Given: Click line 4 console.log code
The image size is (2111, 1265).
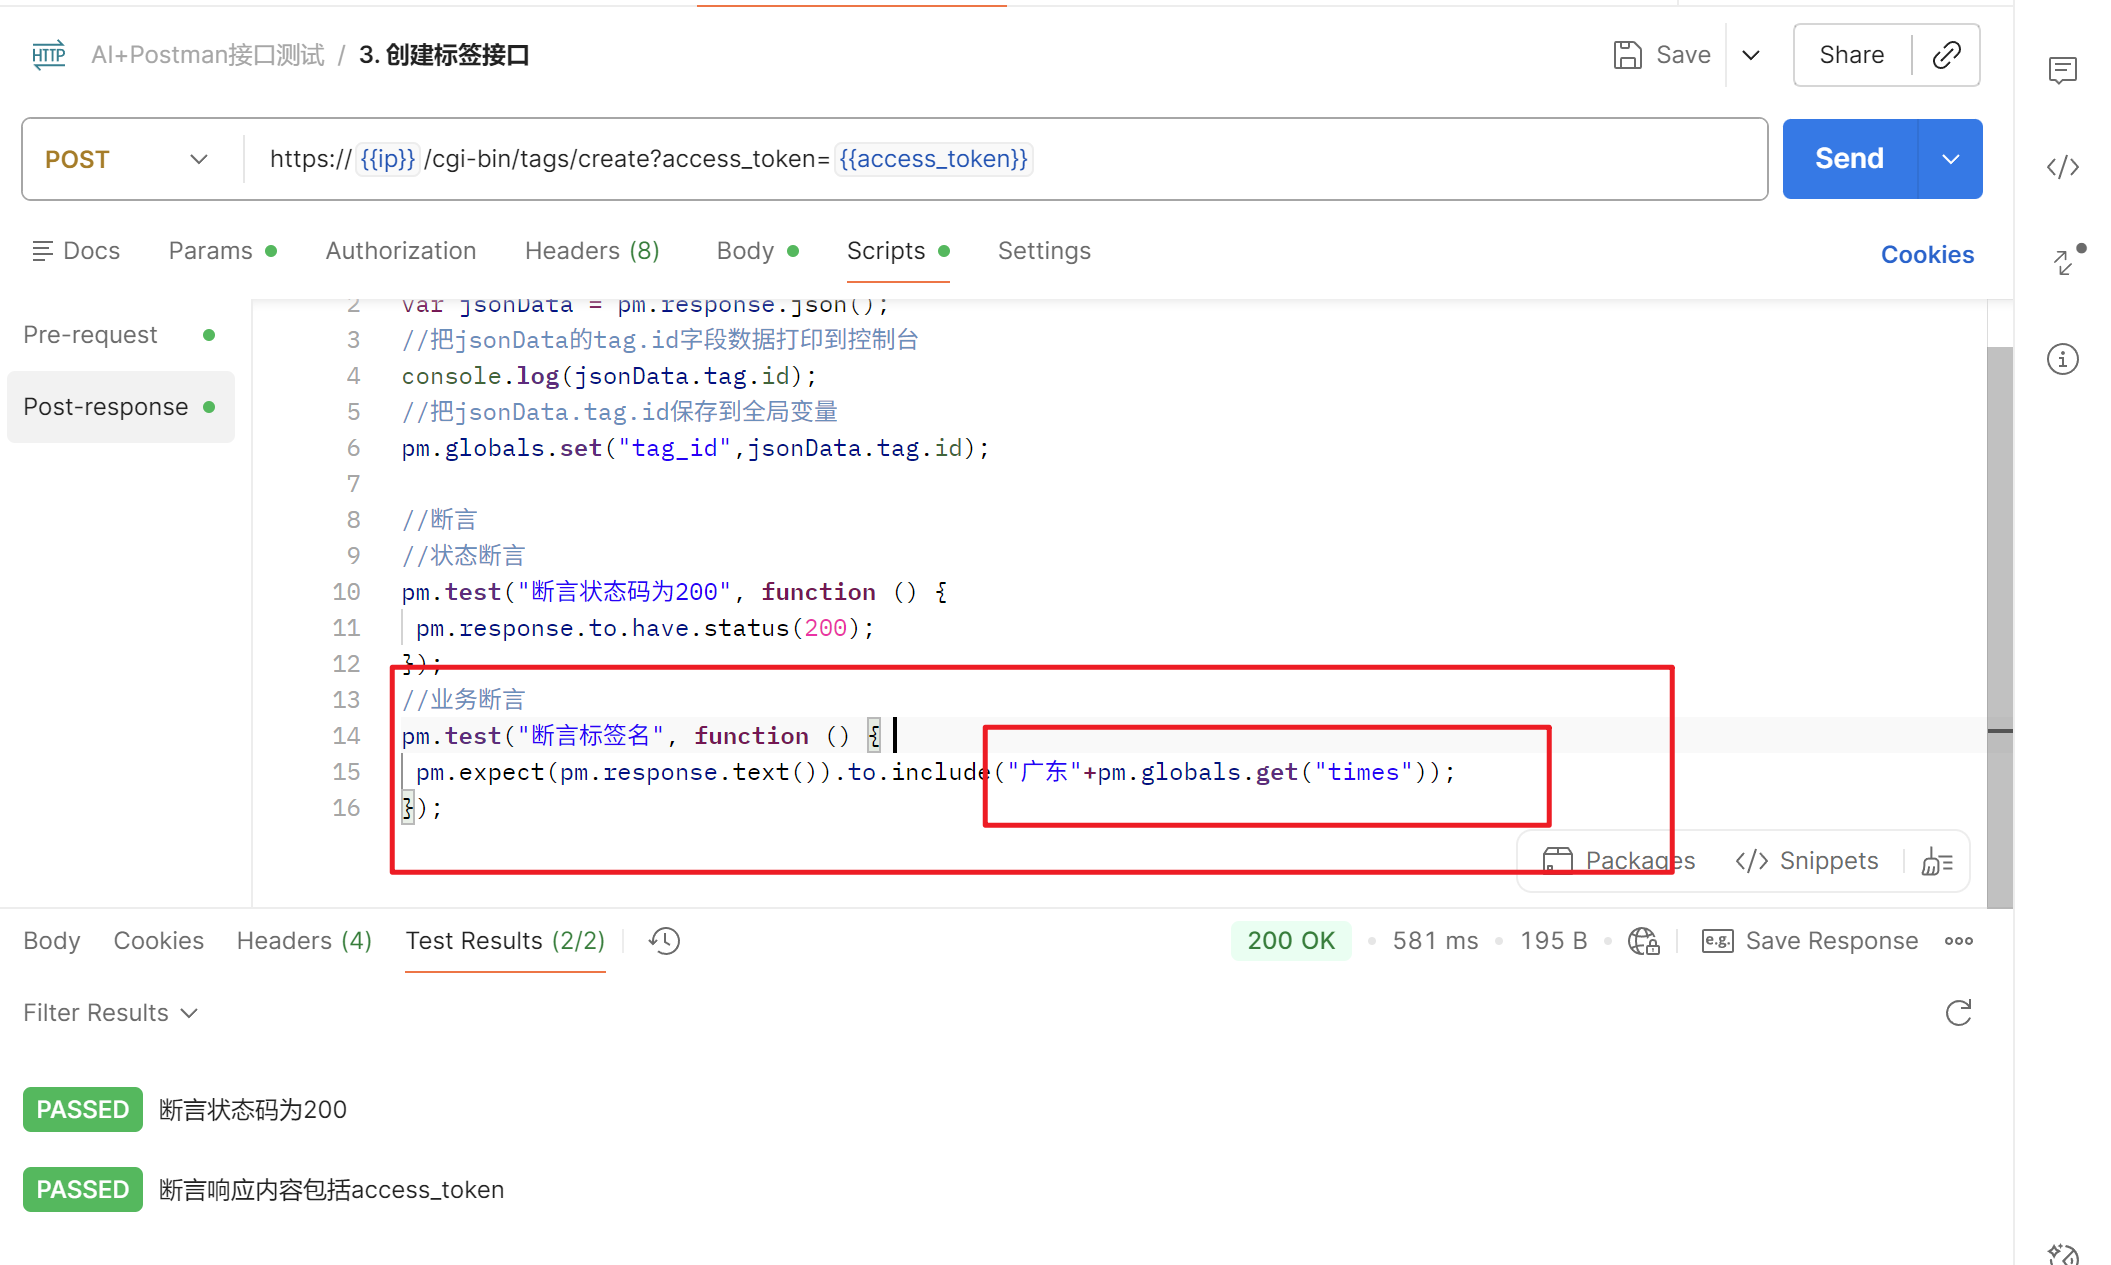Looking at the screenshot, I should click(x=609, y=376).
